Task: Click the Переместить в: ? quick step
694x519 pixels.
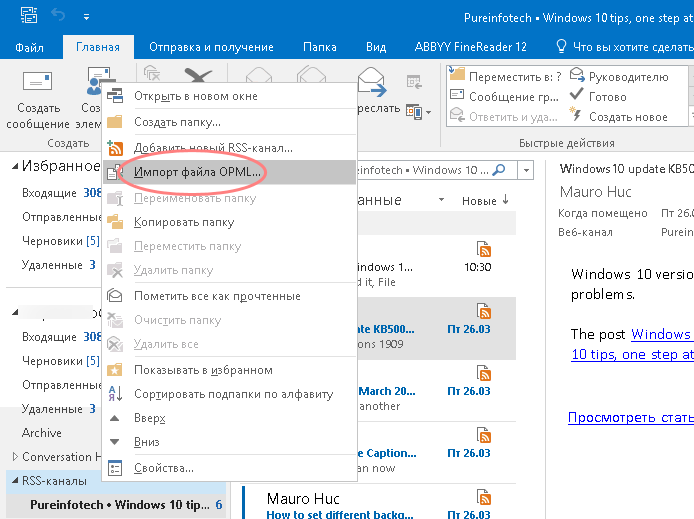Action: point(506,77)
